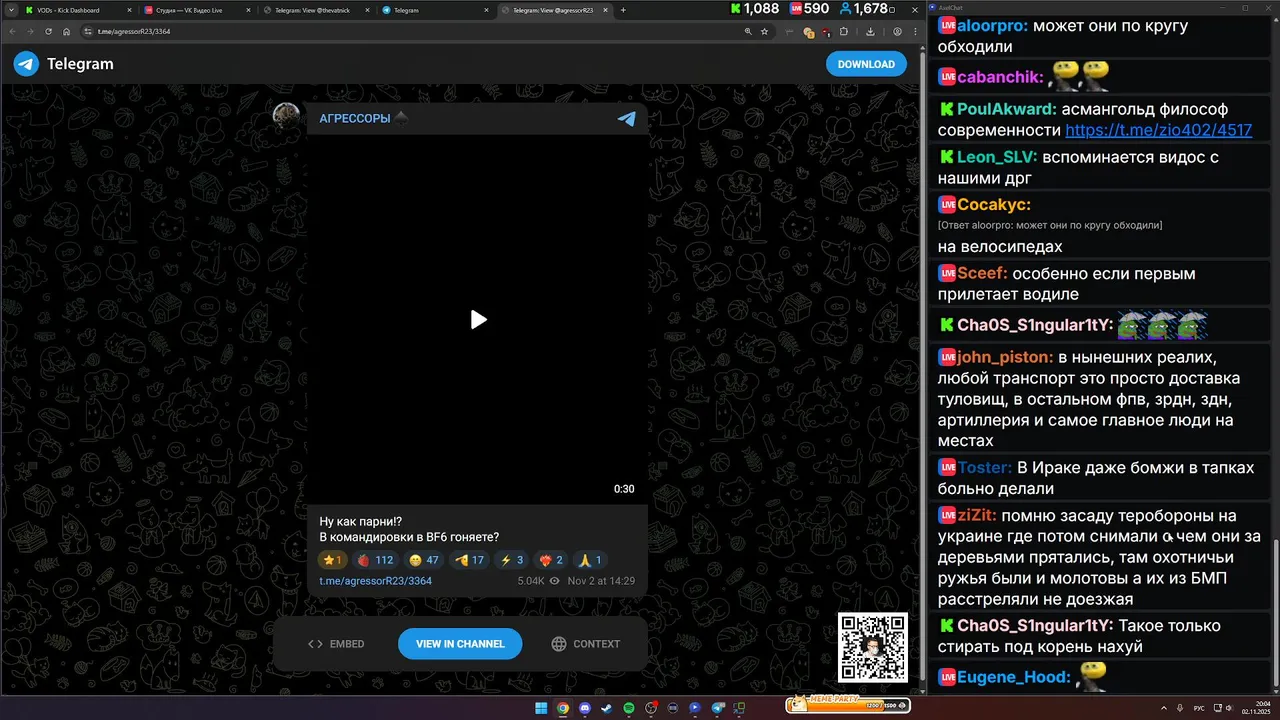Click the browser home icon
The width and height of the screenshot is (1280, 720).
pos(65,32)
